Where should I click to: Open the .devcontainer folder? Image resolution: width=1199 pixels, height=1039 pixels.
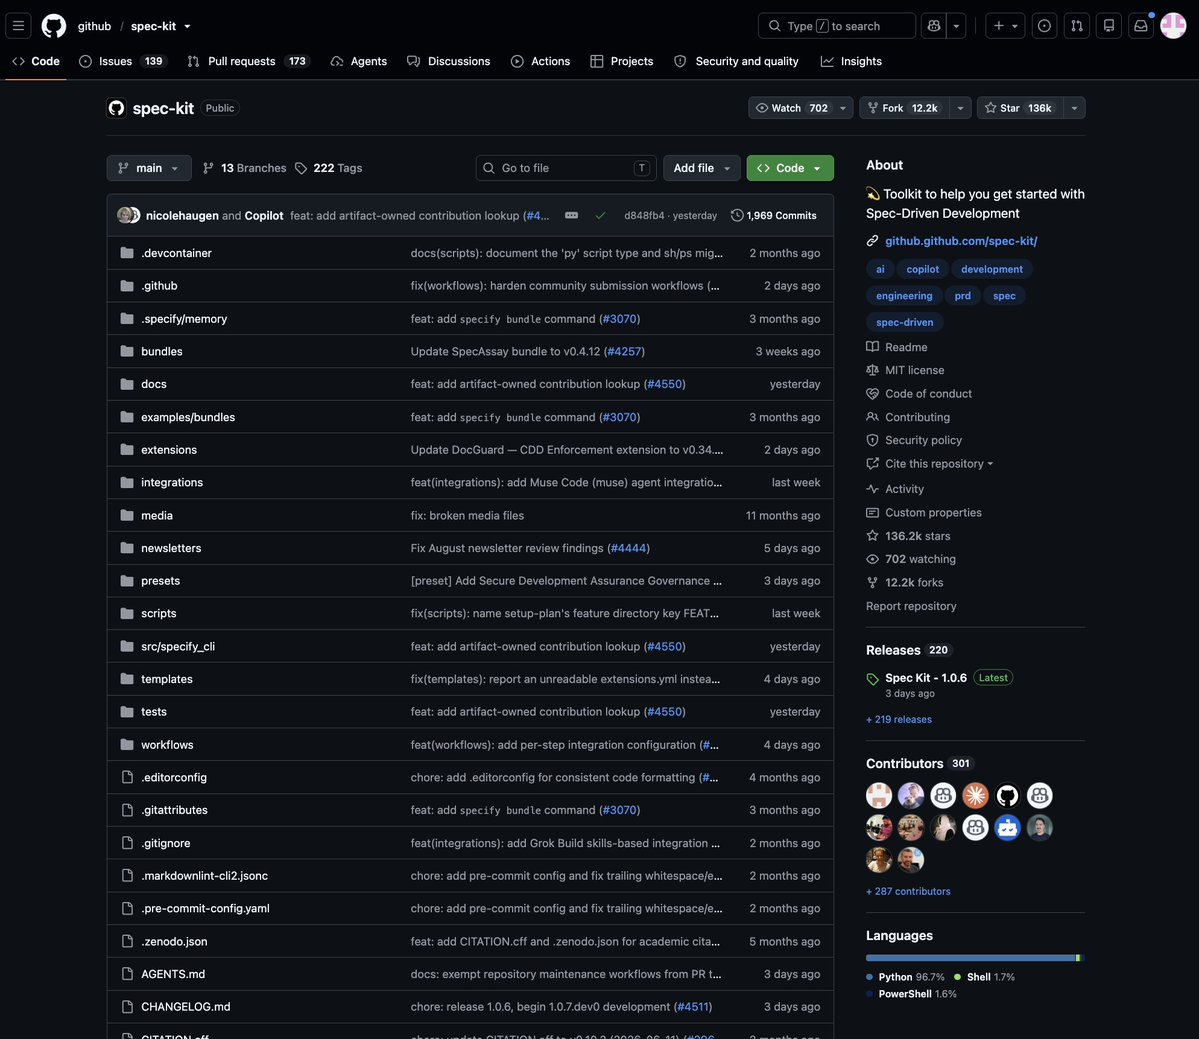(177, 253)
